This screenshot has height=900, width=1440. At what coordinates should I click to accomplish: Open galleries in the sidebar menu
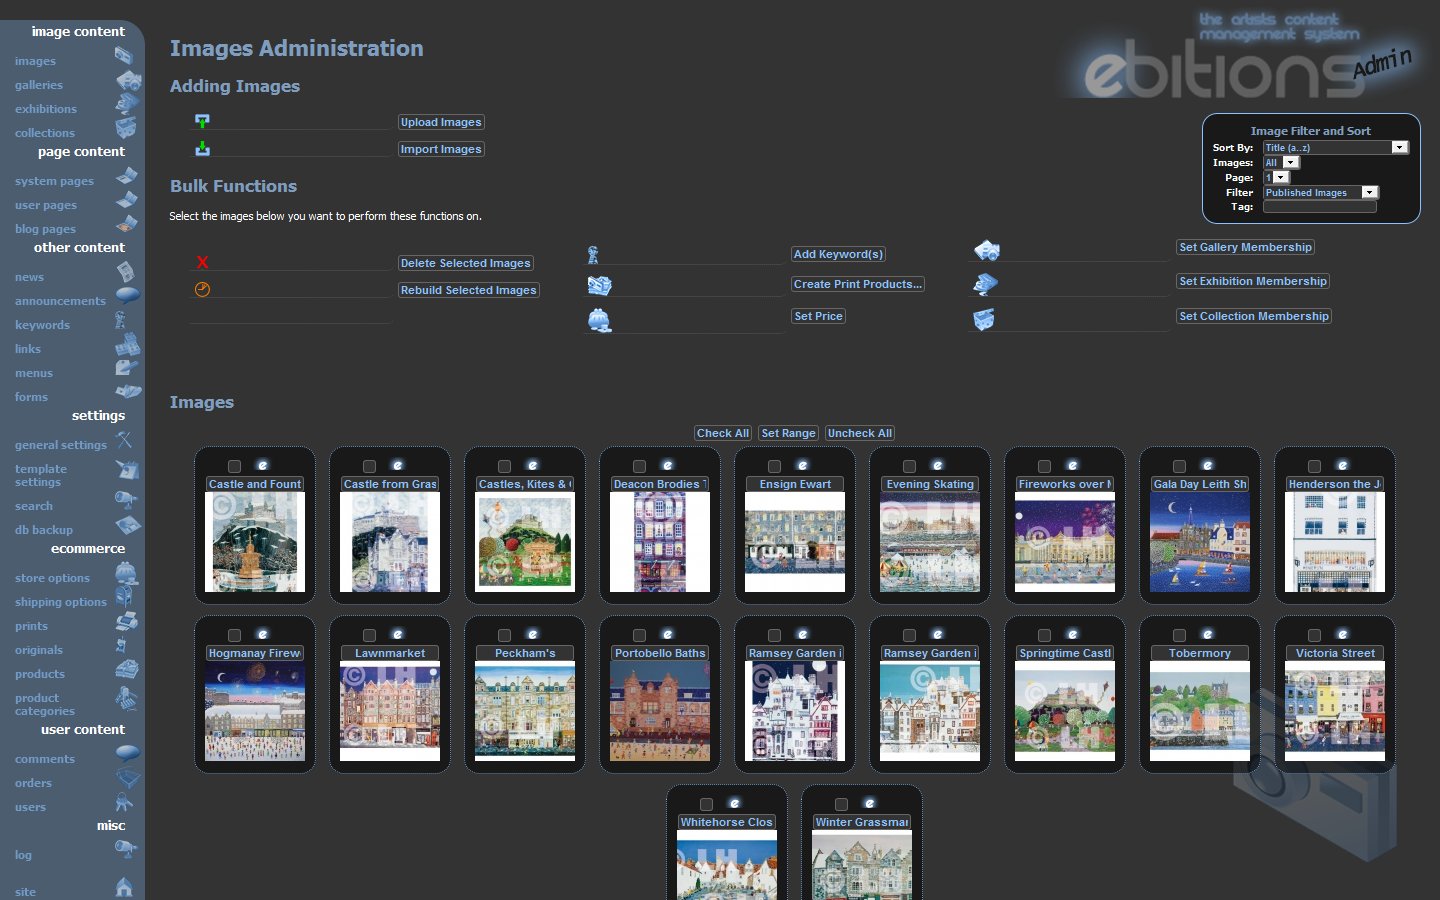pyautogui.click(x=39, y=85)
